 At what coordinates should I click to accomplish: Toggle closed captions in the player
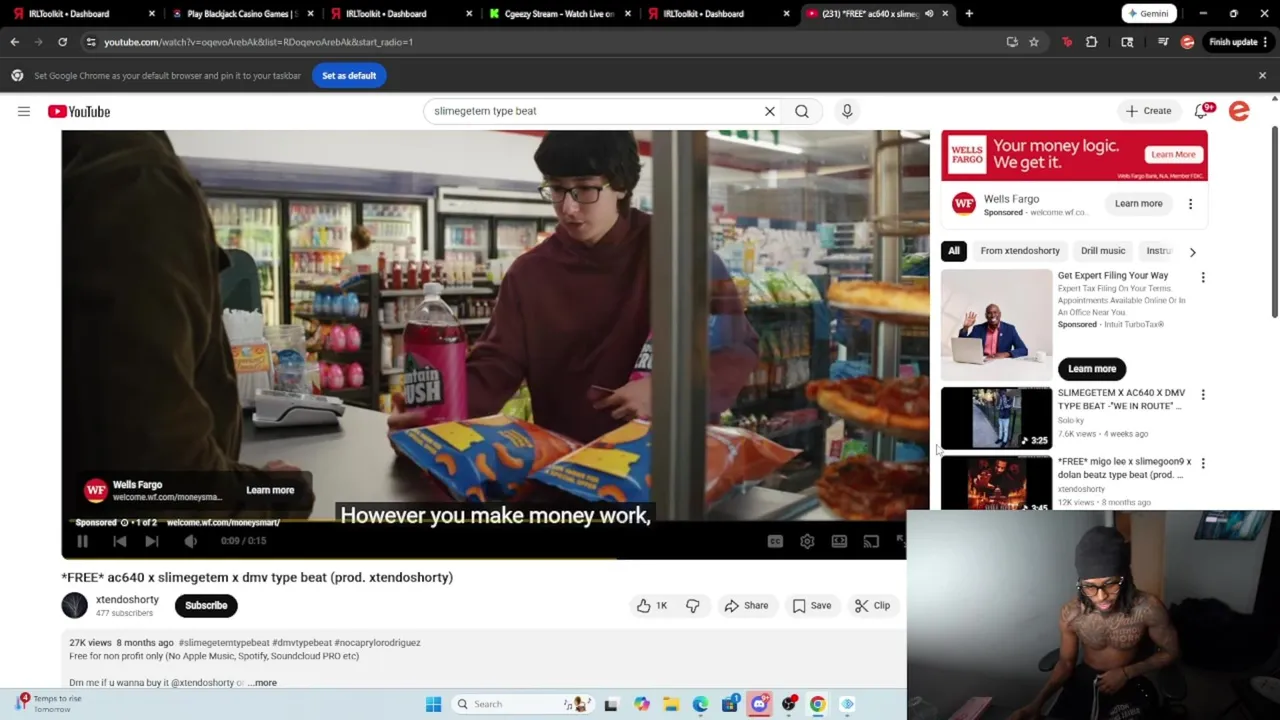(x=775, y=541)
